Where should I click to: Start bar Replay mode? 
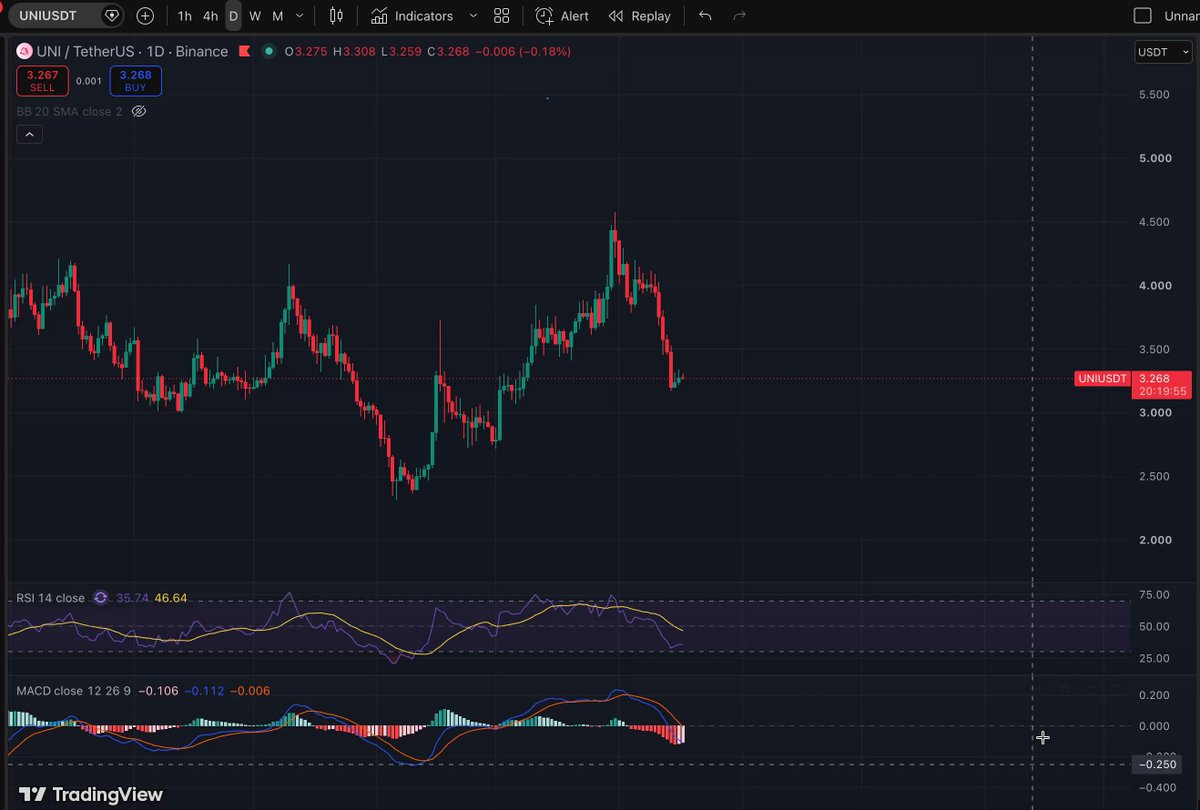[640, 16]
